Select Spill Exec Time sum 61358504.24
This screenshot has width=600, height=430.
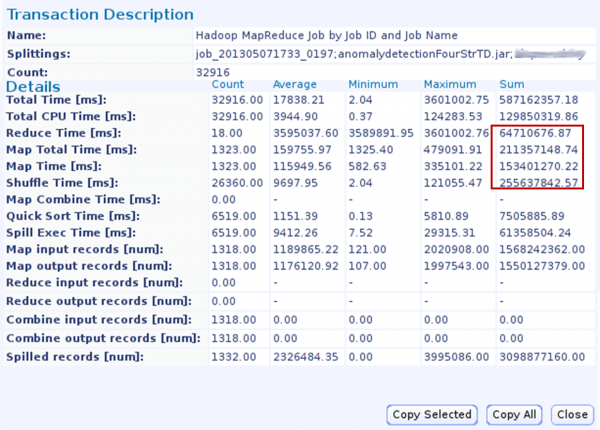[x=535, y=233]
